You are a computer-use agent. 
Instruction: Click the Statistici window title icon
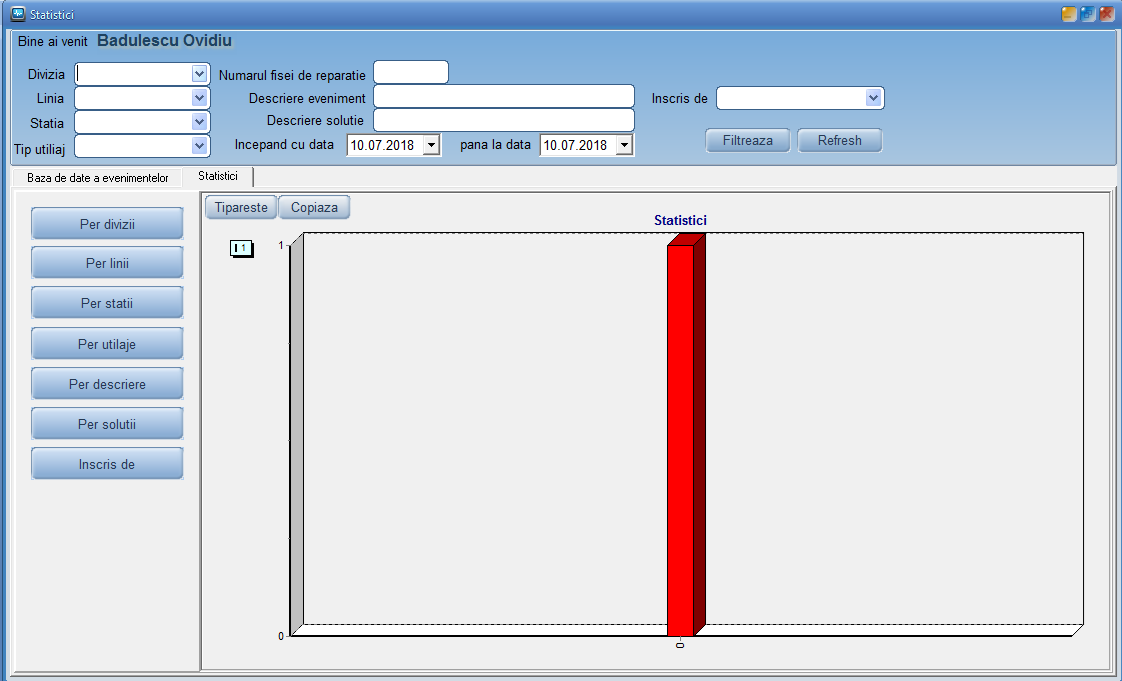[17, 14]
